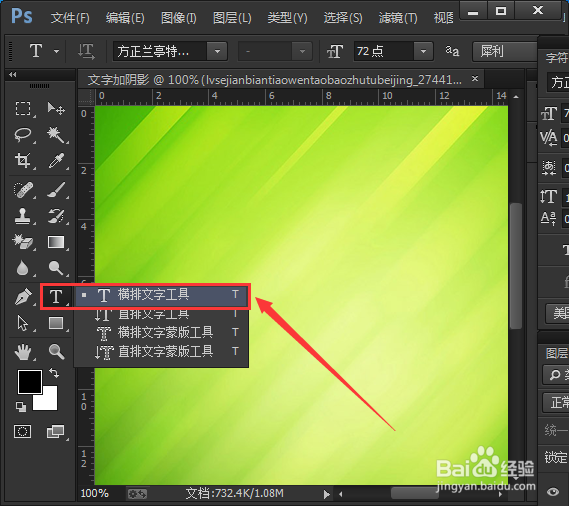
Task: Click the 72 点 font size field
Action: click(384, 51)
